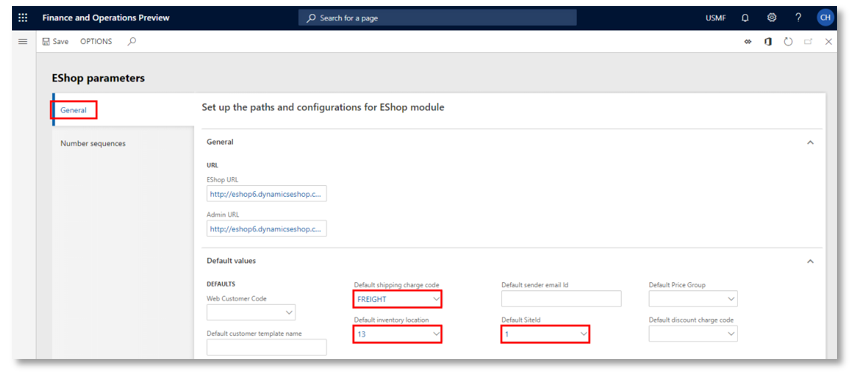Viewport: 851px width, 373px height.
Task: Open the help question mark
Action: 798,18
